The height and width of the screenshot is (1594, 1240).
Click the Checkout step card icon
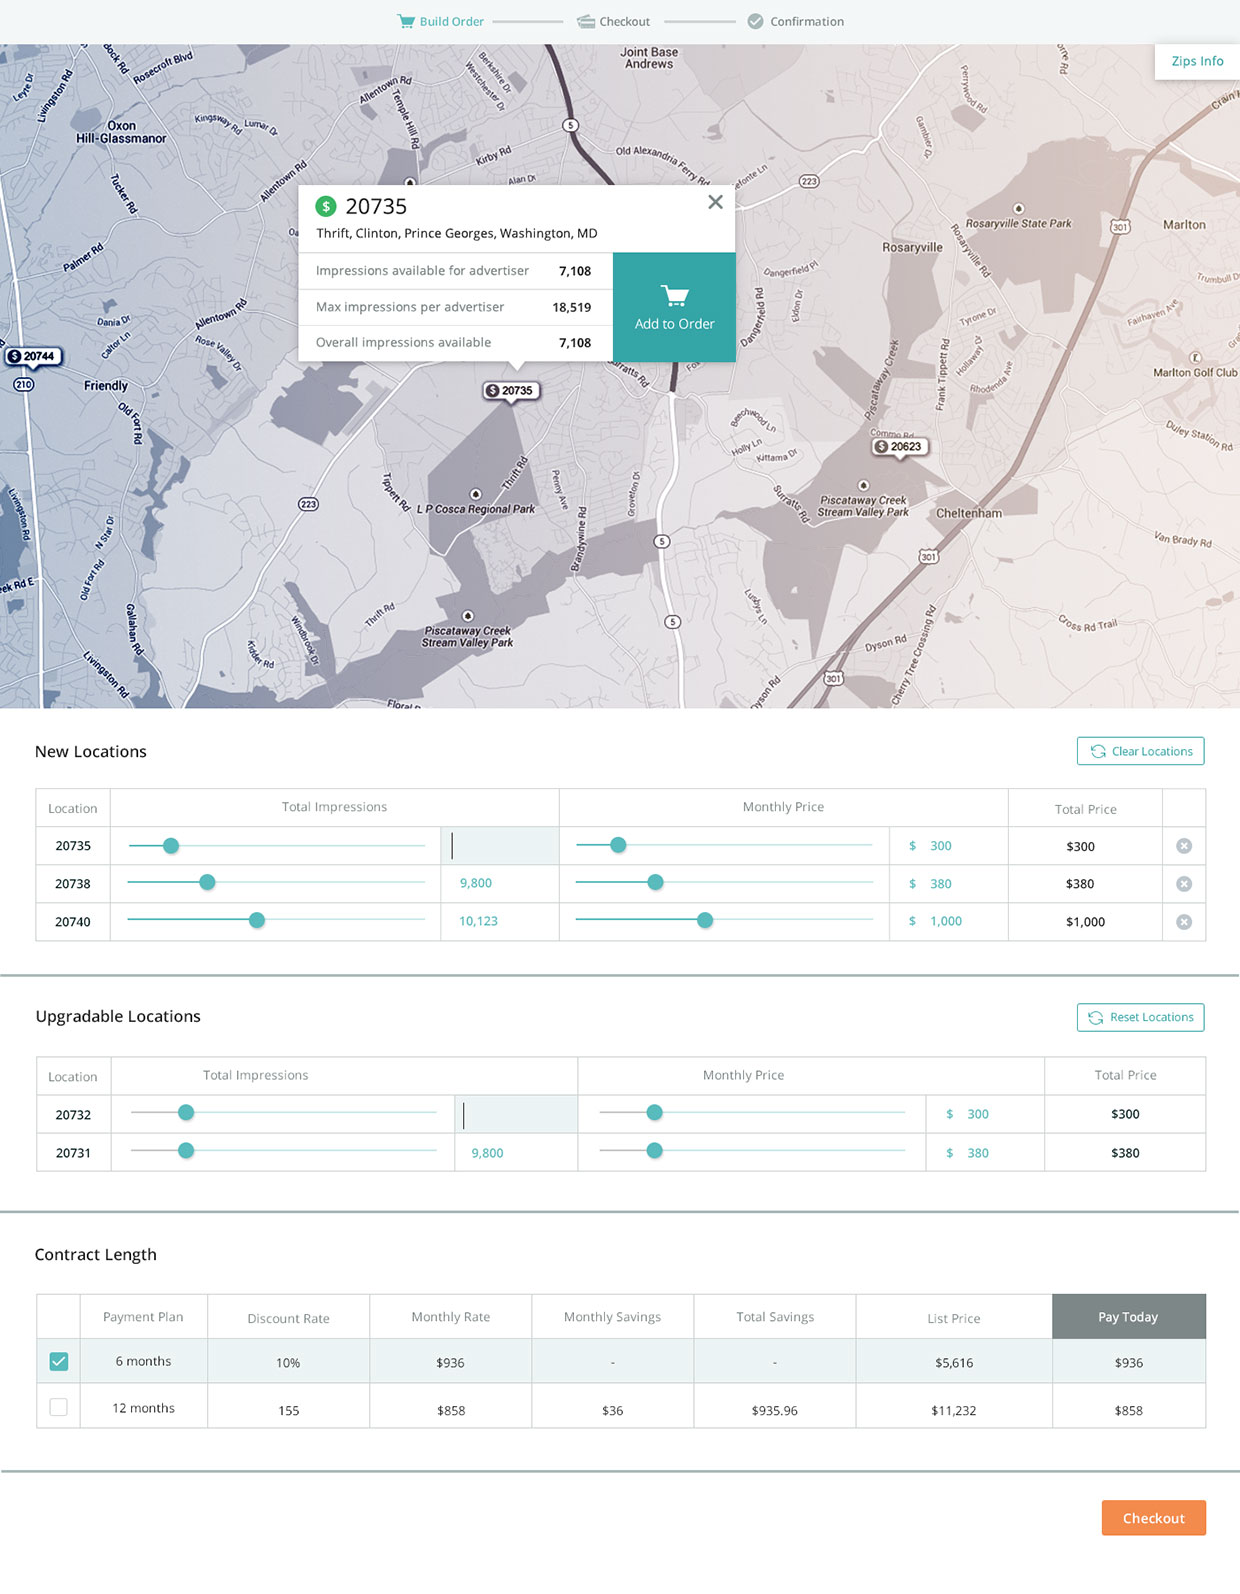tap(586, 21)
